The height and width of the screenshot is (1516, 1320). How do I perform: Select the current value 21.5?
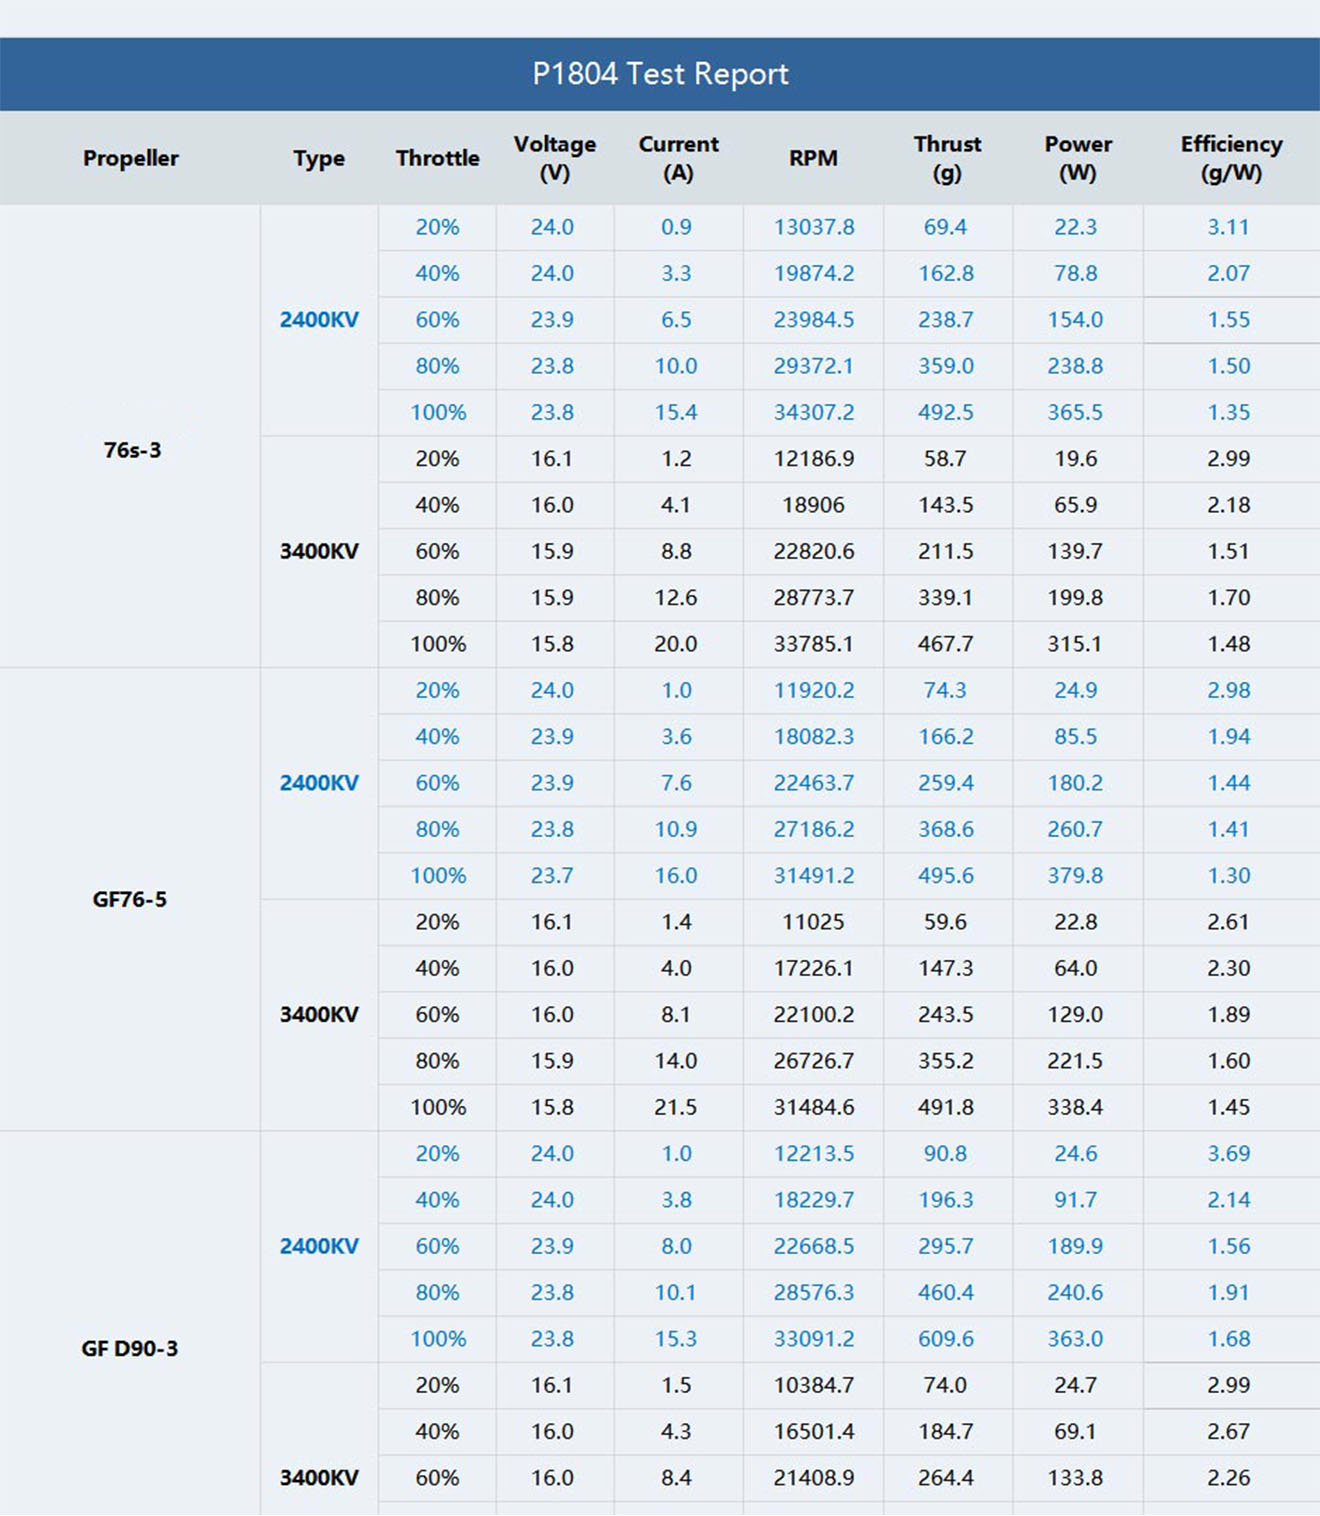(x=676, y=1107)
